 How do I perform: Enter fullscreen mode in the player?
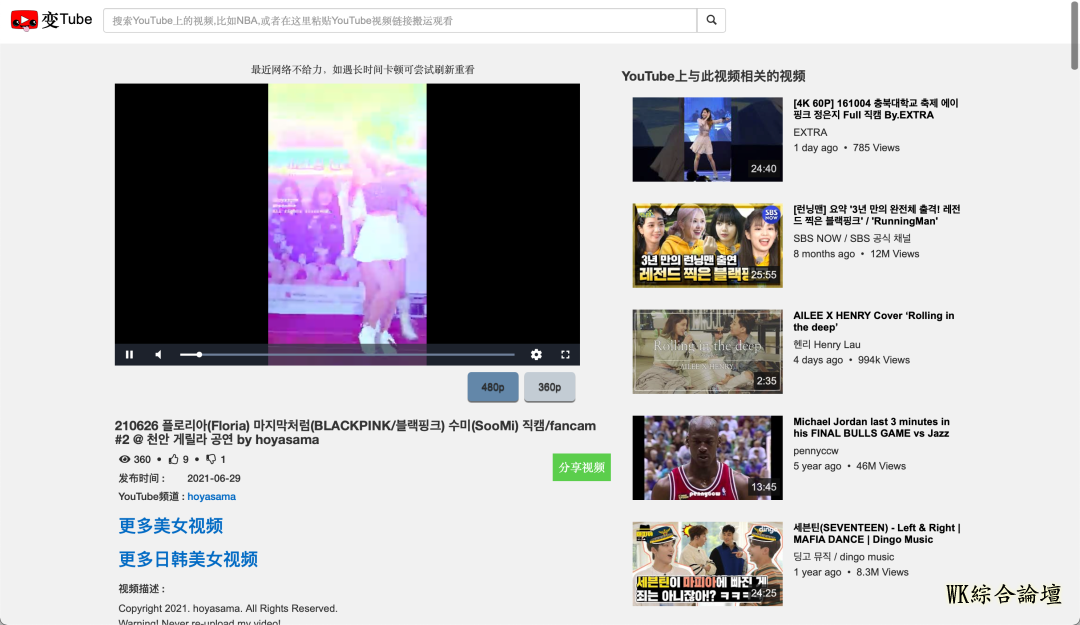[x=565, y=354]
